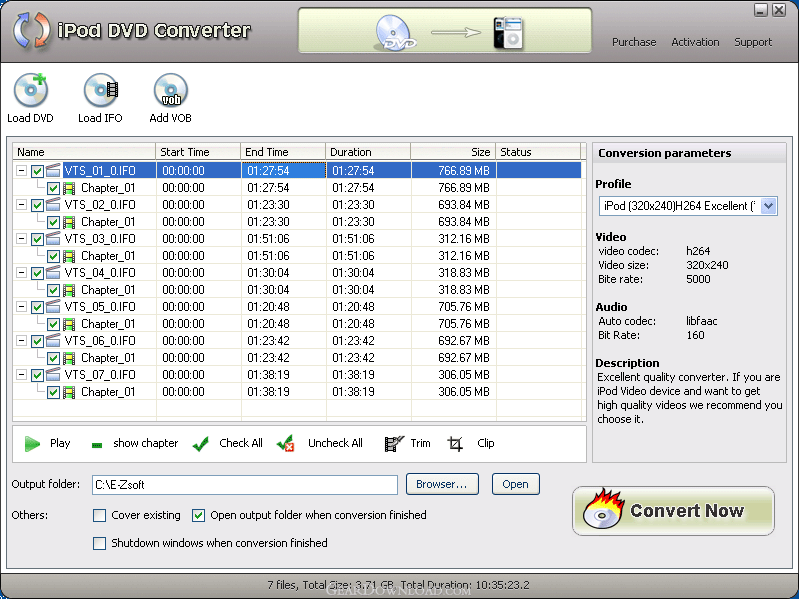Viewport: 799px width, 599px height.
Task: Click the VTS_05_0.IFO clapperboard icon
Action: [53, 306]
